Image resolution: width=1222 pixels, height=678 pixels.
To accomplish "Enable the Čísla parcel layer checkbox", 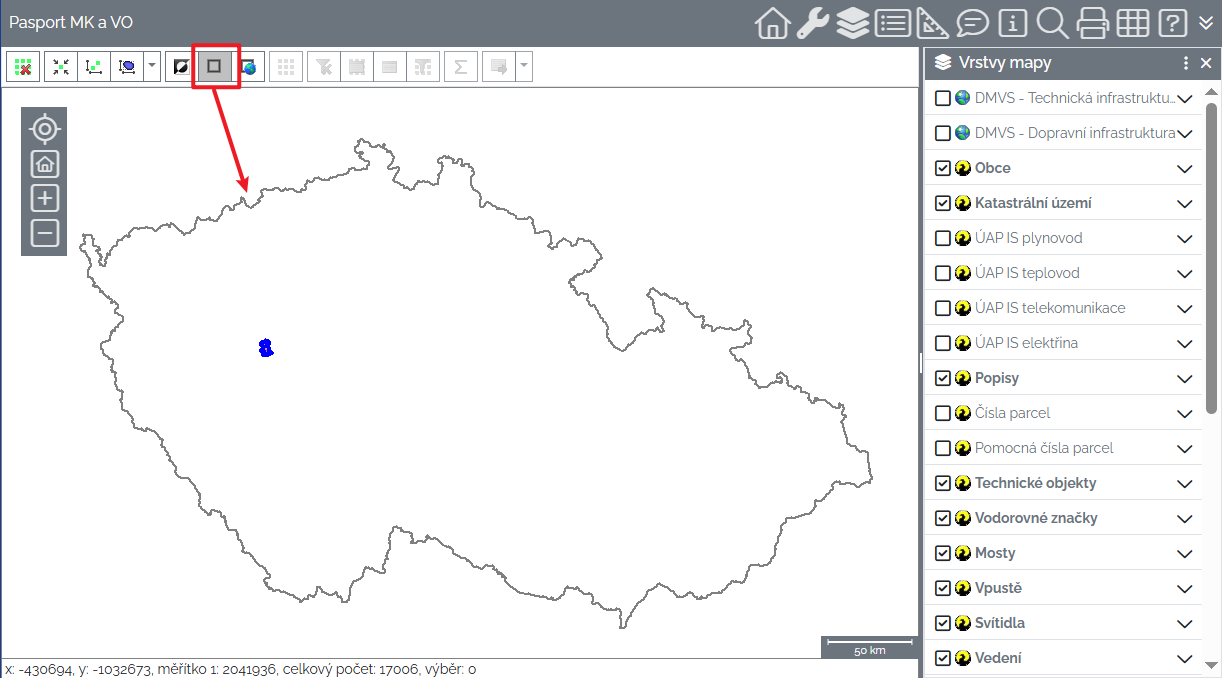I will (x=942, y=413).
